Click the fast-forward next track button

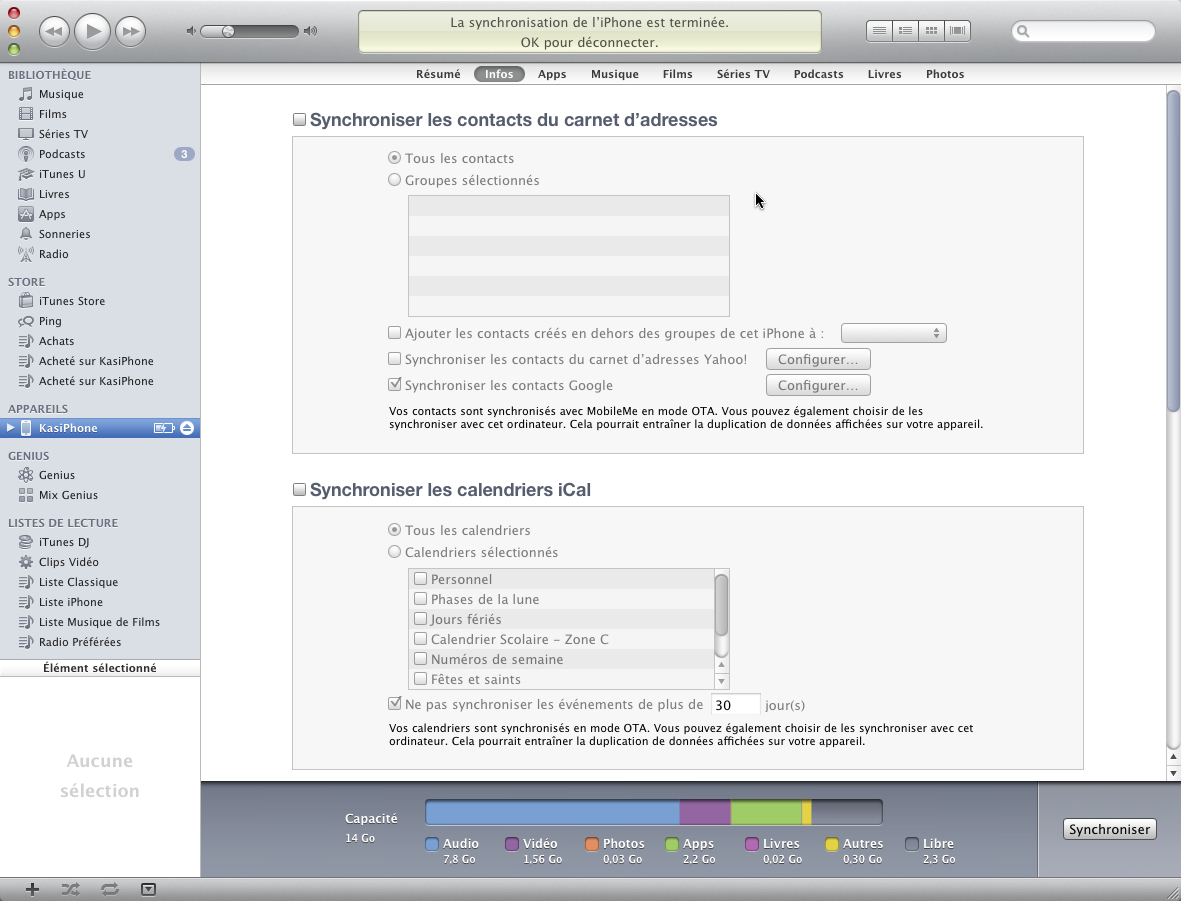131,32
